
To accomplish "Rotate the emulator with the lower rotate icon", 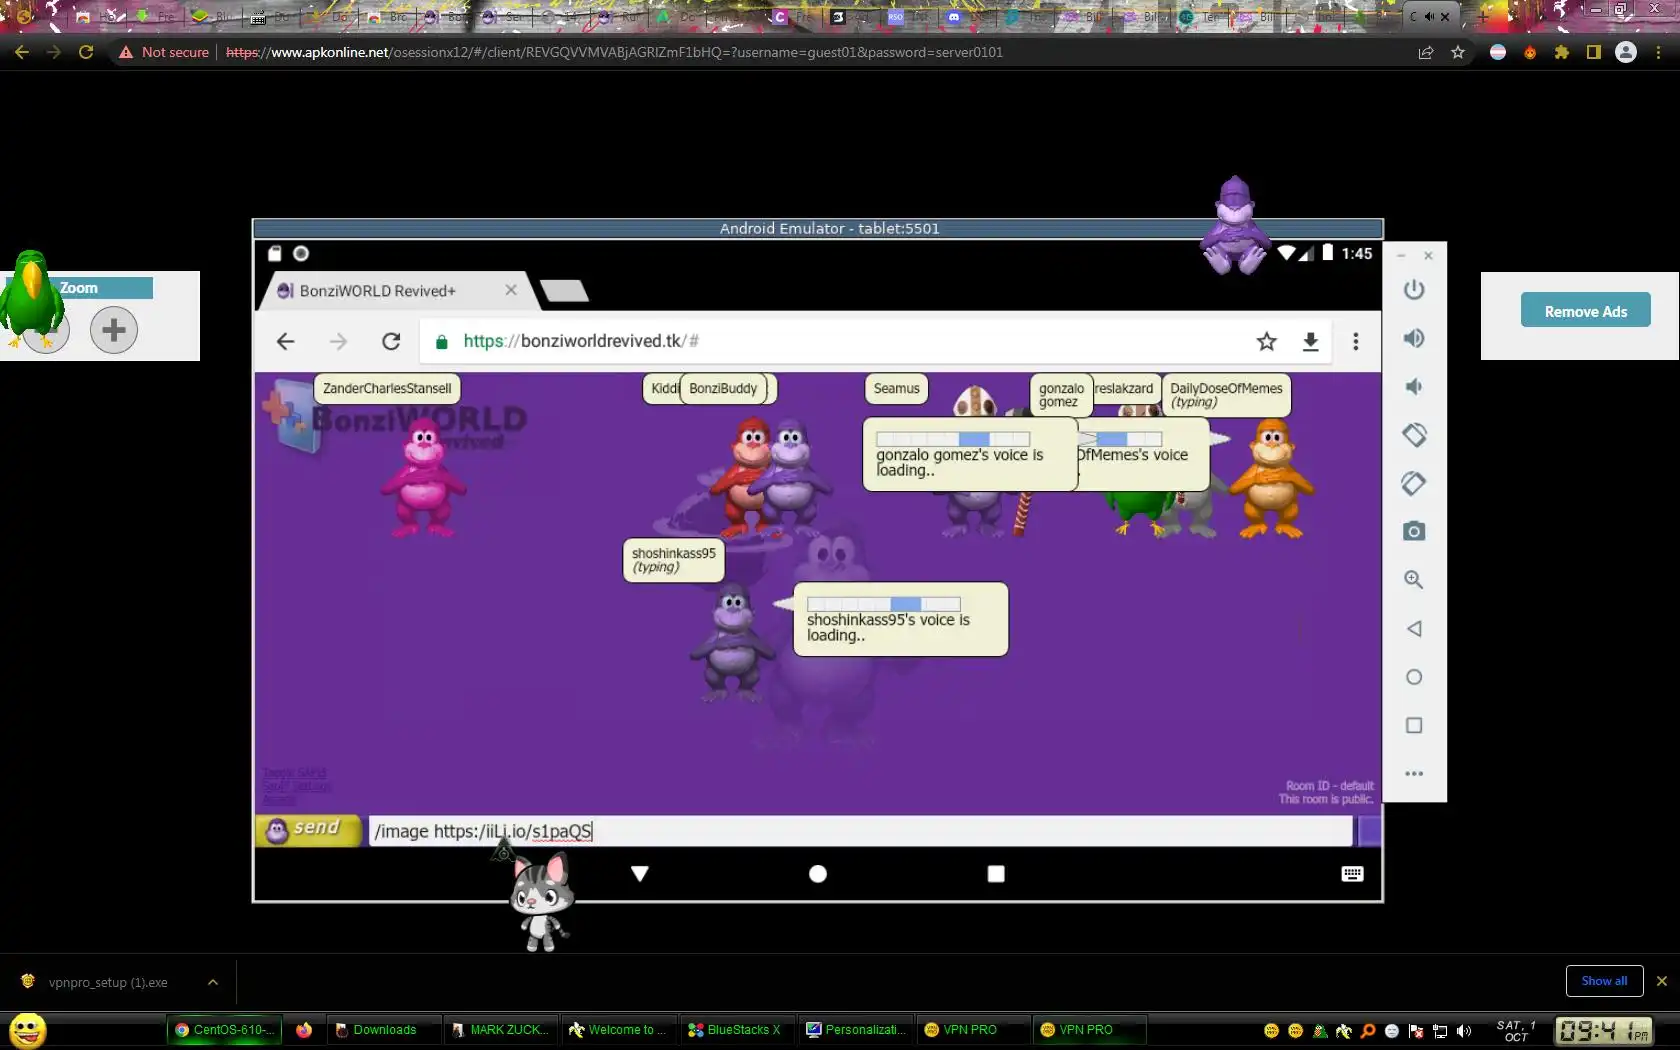I will tap(1413, 483).
